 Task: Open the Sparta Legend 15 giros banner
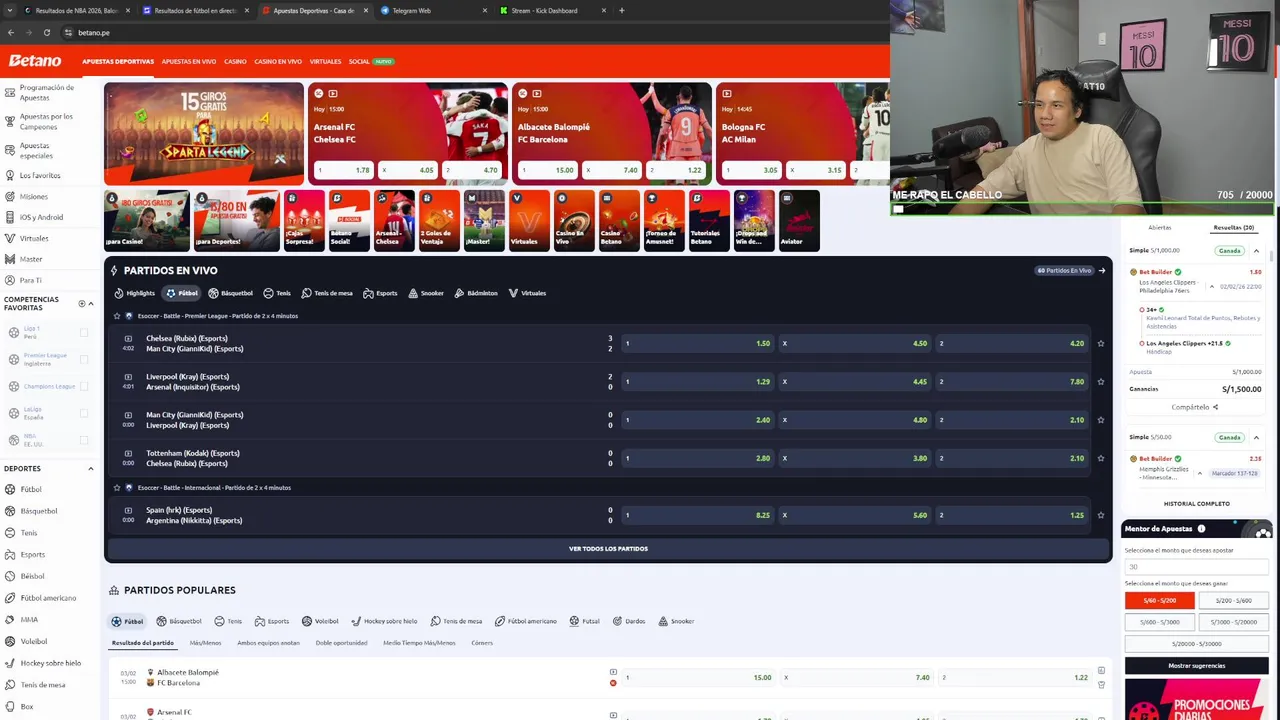click(x=204, y=134)
